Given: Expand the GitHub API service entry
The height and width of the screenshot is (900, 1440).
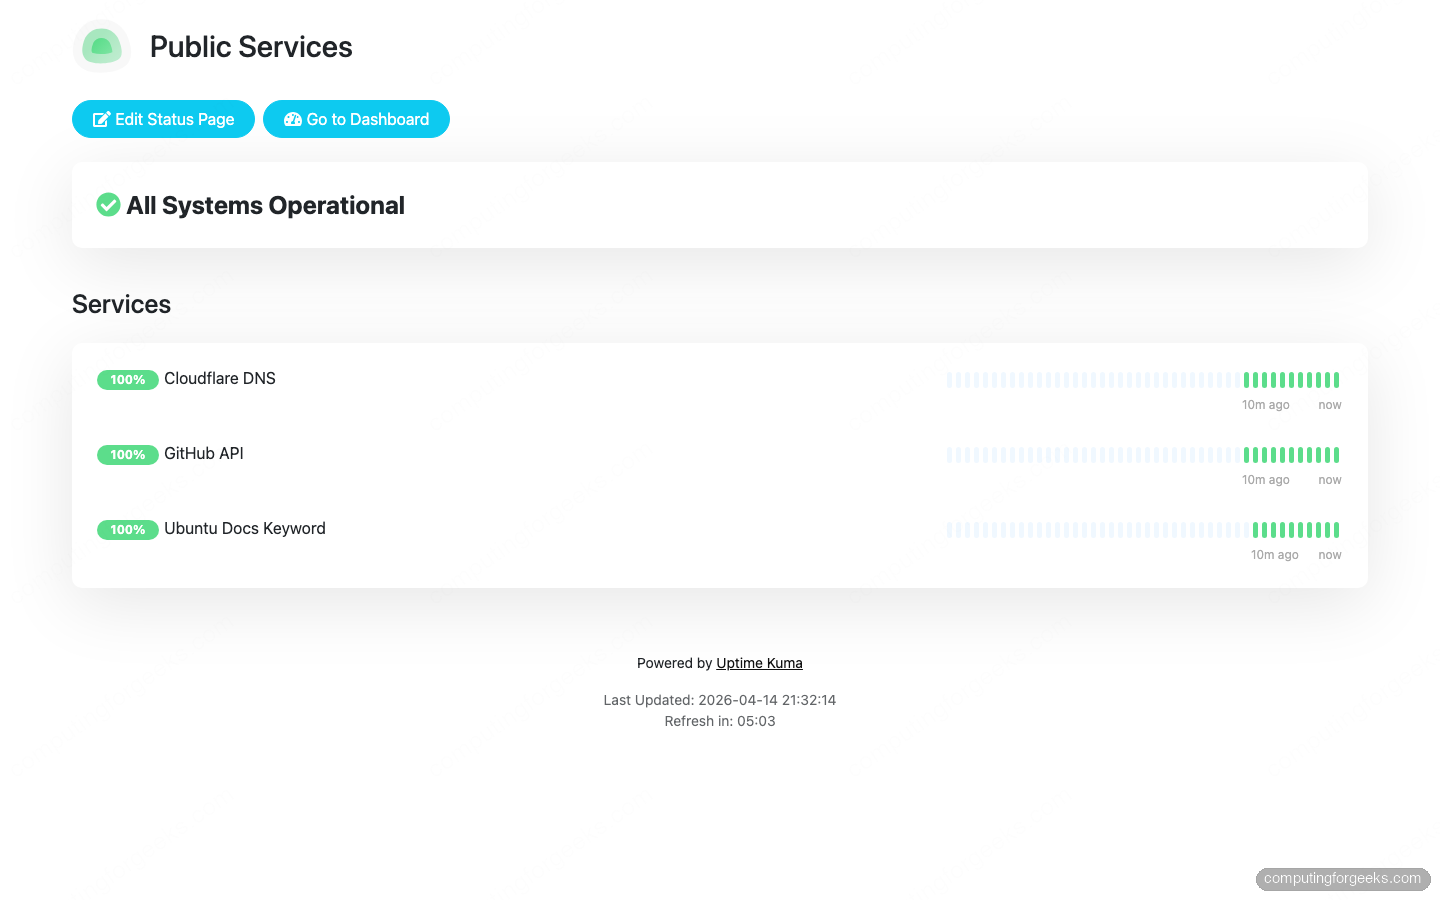Looking at the screenshot, I should click(x=203, y=454).
